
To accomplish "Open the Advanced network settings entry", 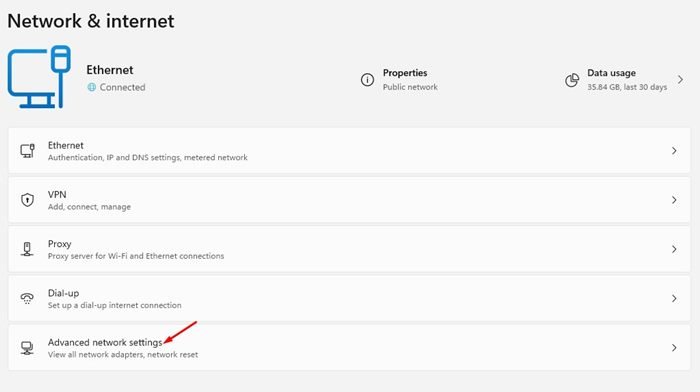I will click(x=349, y=347).
